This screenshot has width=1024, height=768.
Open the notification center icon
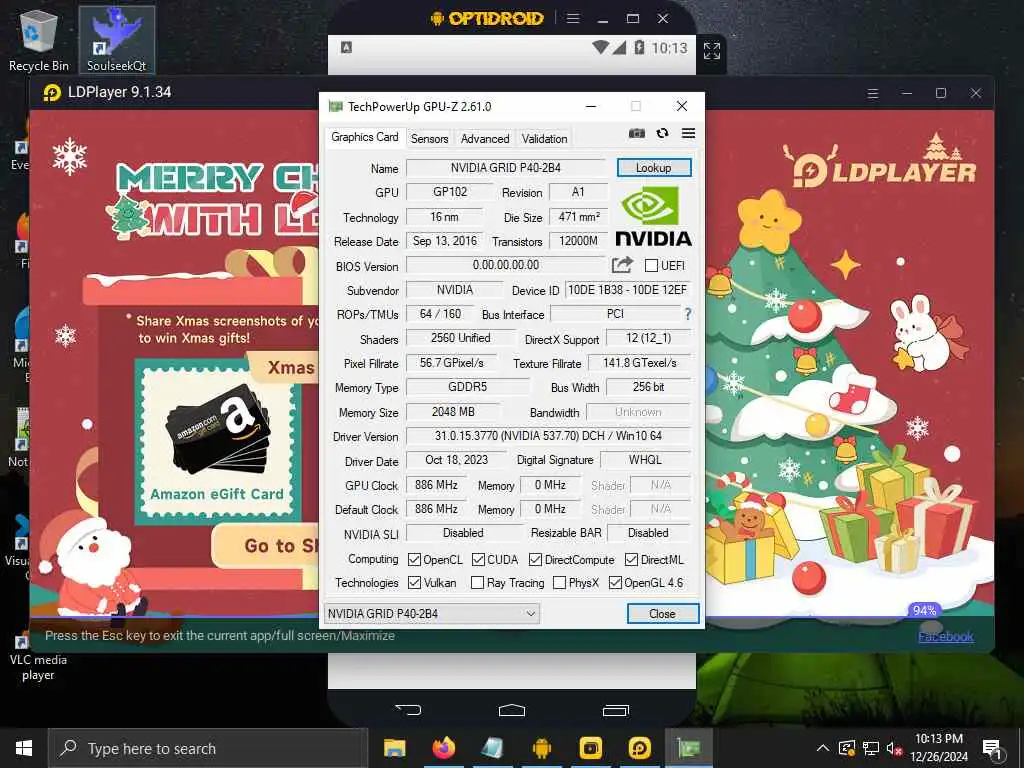coord(992,748)
